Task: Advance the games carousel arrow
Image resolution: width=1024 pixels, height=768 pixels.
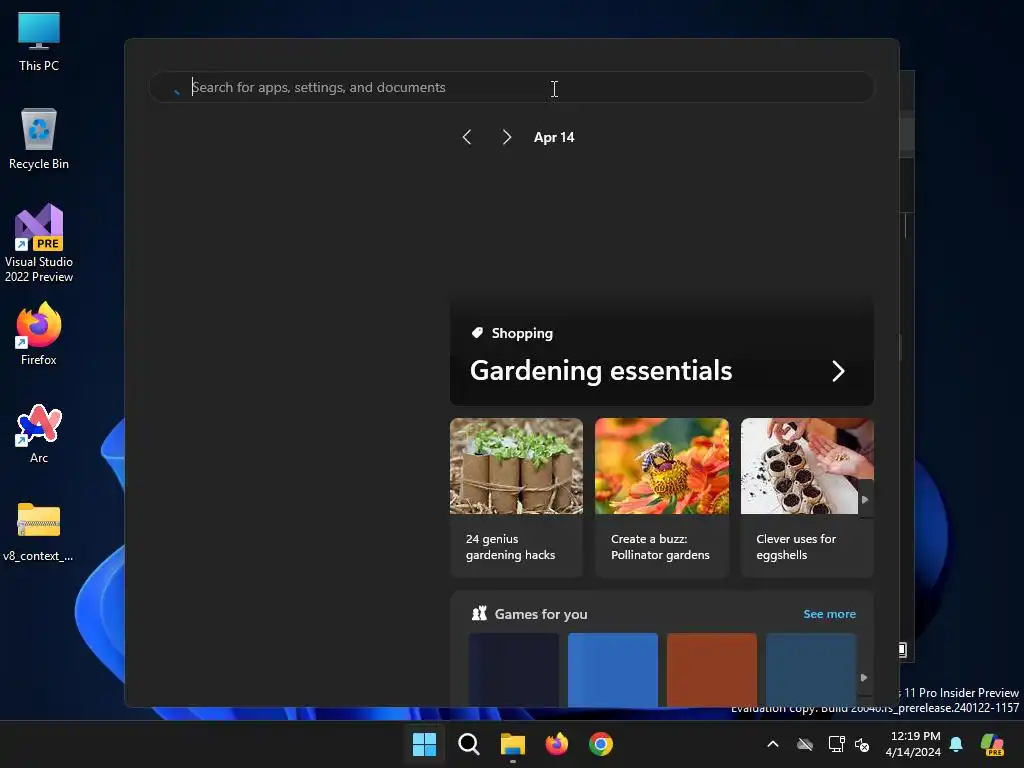Action: [x=864, y=677]
